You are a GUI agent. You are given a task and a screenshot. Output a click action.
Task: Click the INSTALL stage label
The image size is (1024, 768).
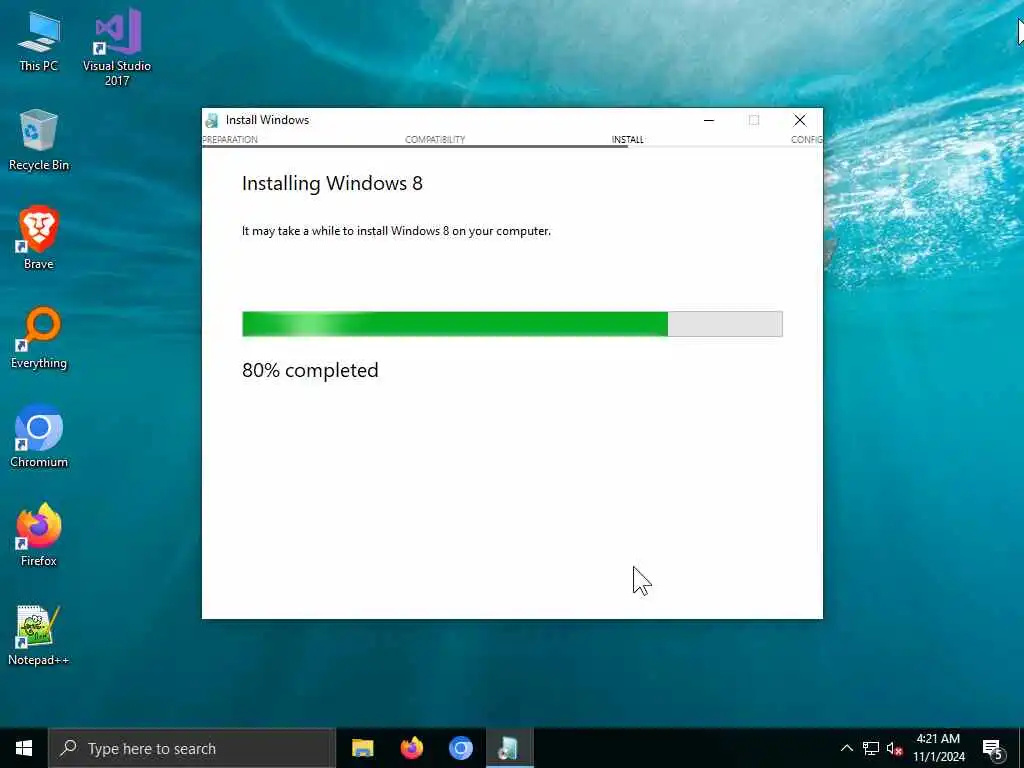pyautogui.click(x=628, y=140)
